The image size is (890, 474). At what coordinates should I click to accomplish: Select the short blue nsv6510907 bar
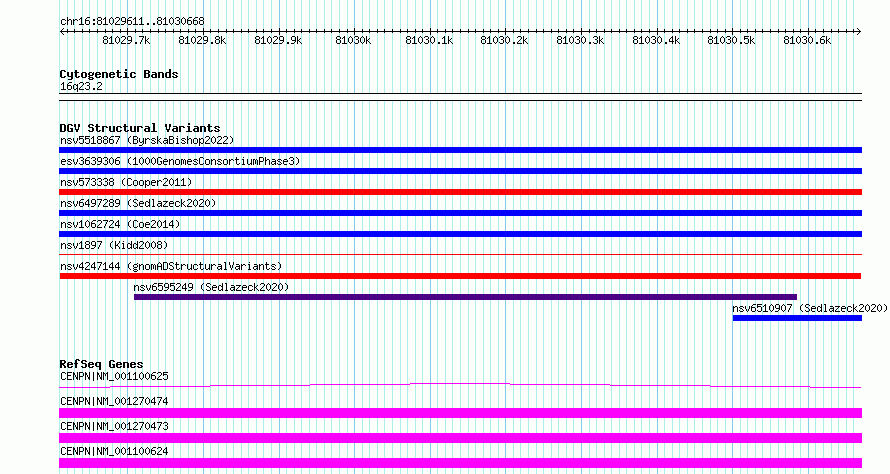click(x=797, y=318)
